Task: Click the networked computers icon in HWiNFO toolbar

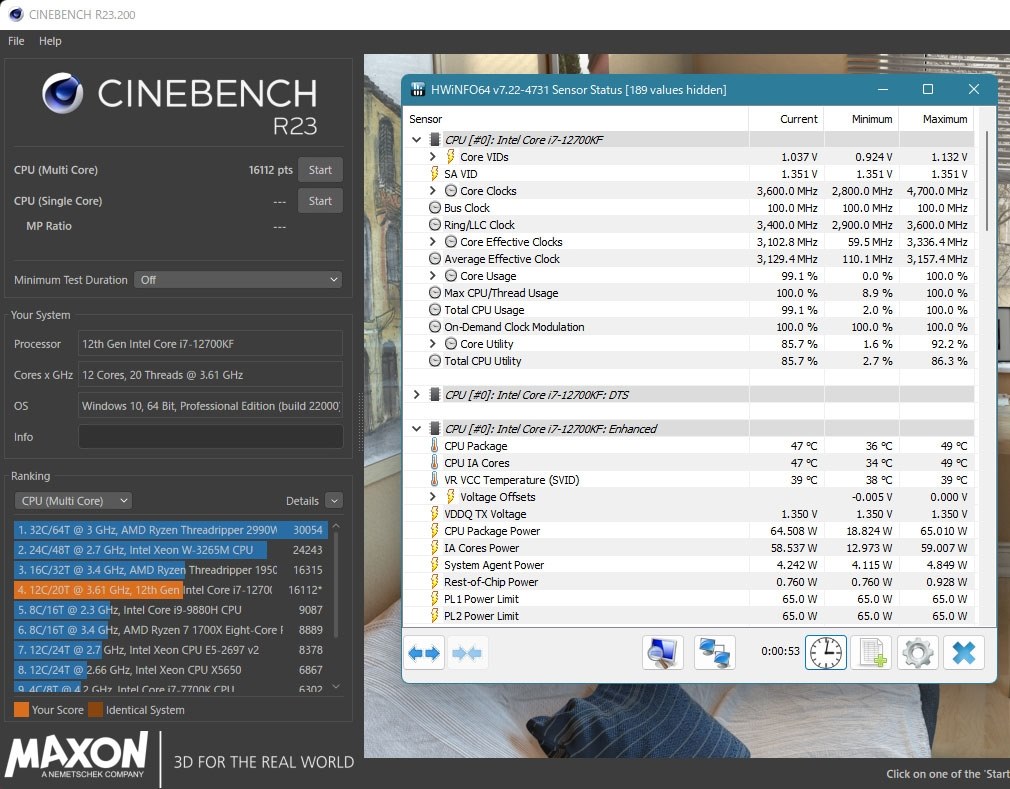Action: point(714,653)
